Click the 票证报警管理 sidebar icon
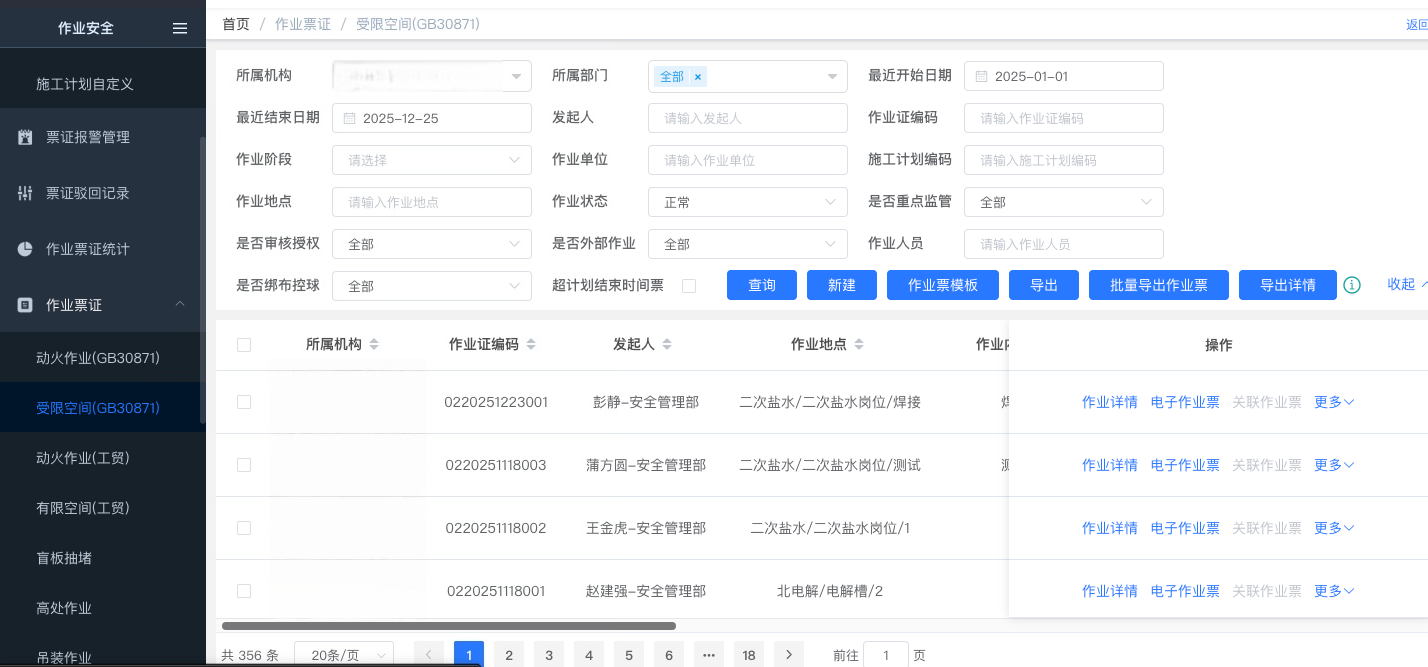This screenshot has height=667, width=1428. point(25,137)
